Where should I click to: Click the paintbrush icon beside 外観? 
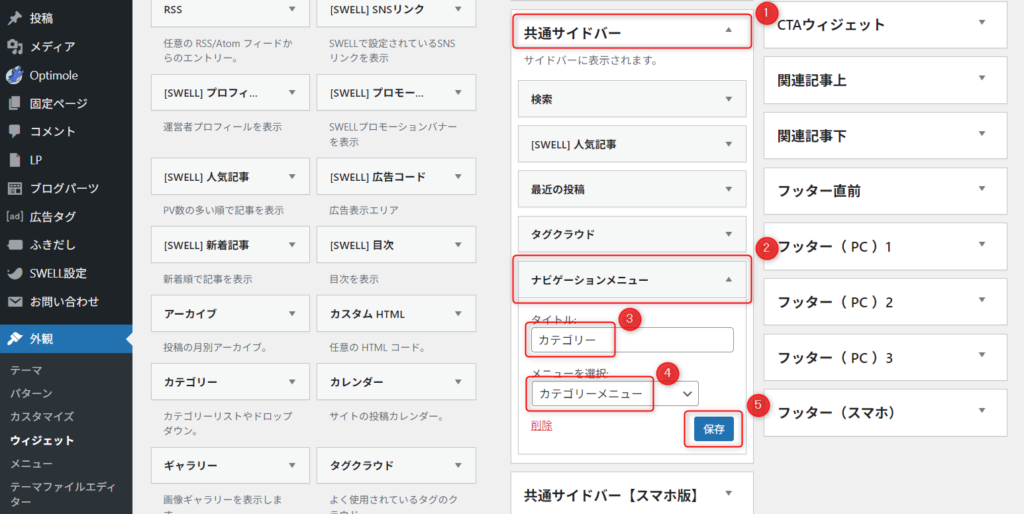click(14, 339)
